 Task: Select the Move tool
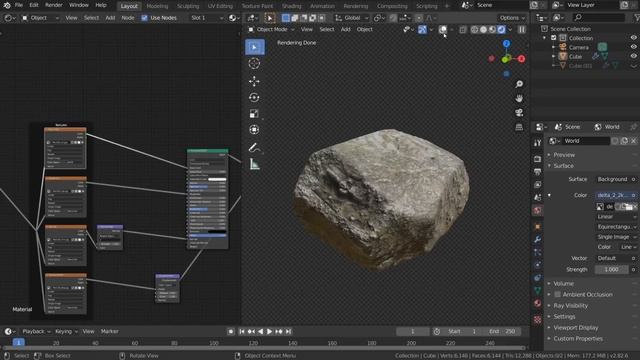pyautogui.click(x=254, y=81)
